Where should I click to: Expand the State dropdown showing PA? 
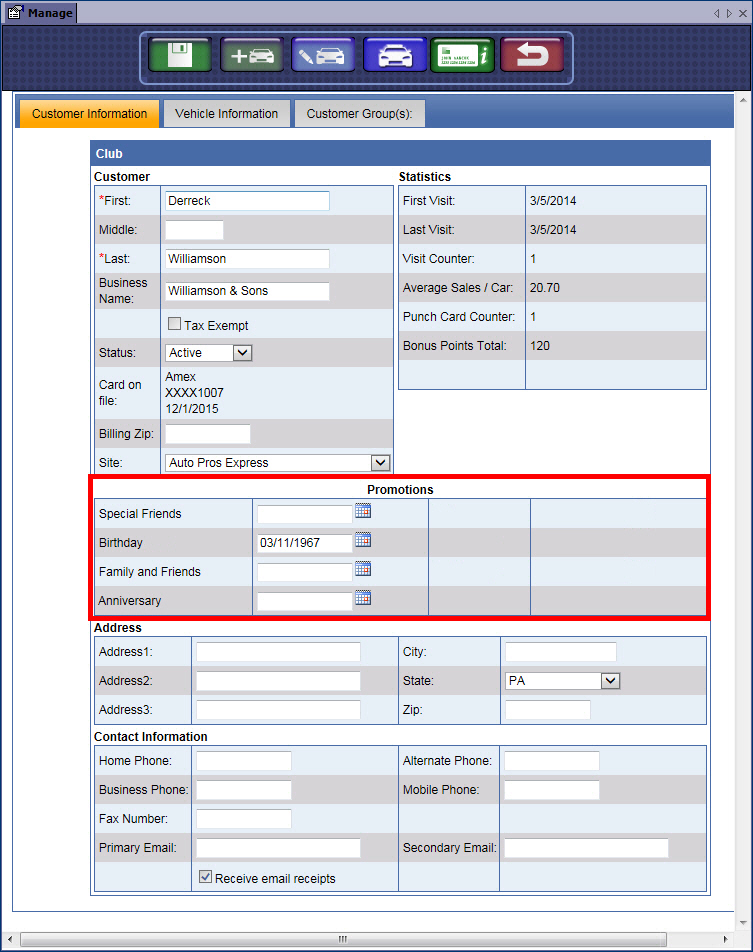tap(610, 681)
